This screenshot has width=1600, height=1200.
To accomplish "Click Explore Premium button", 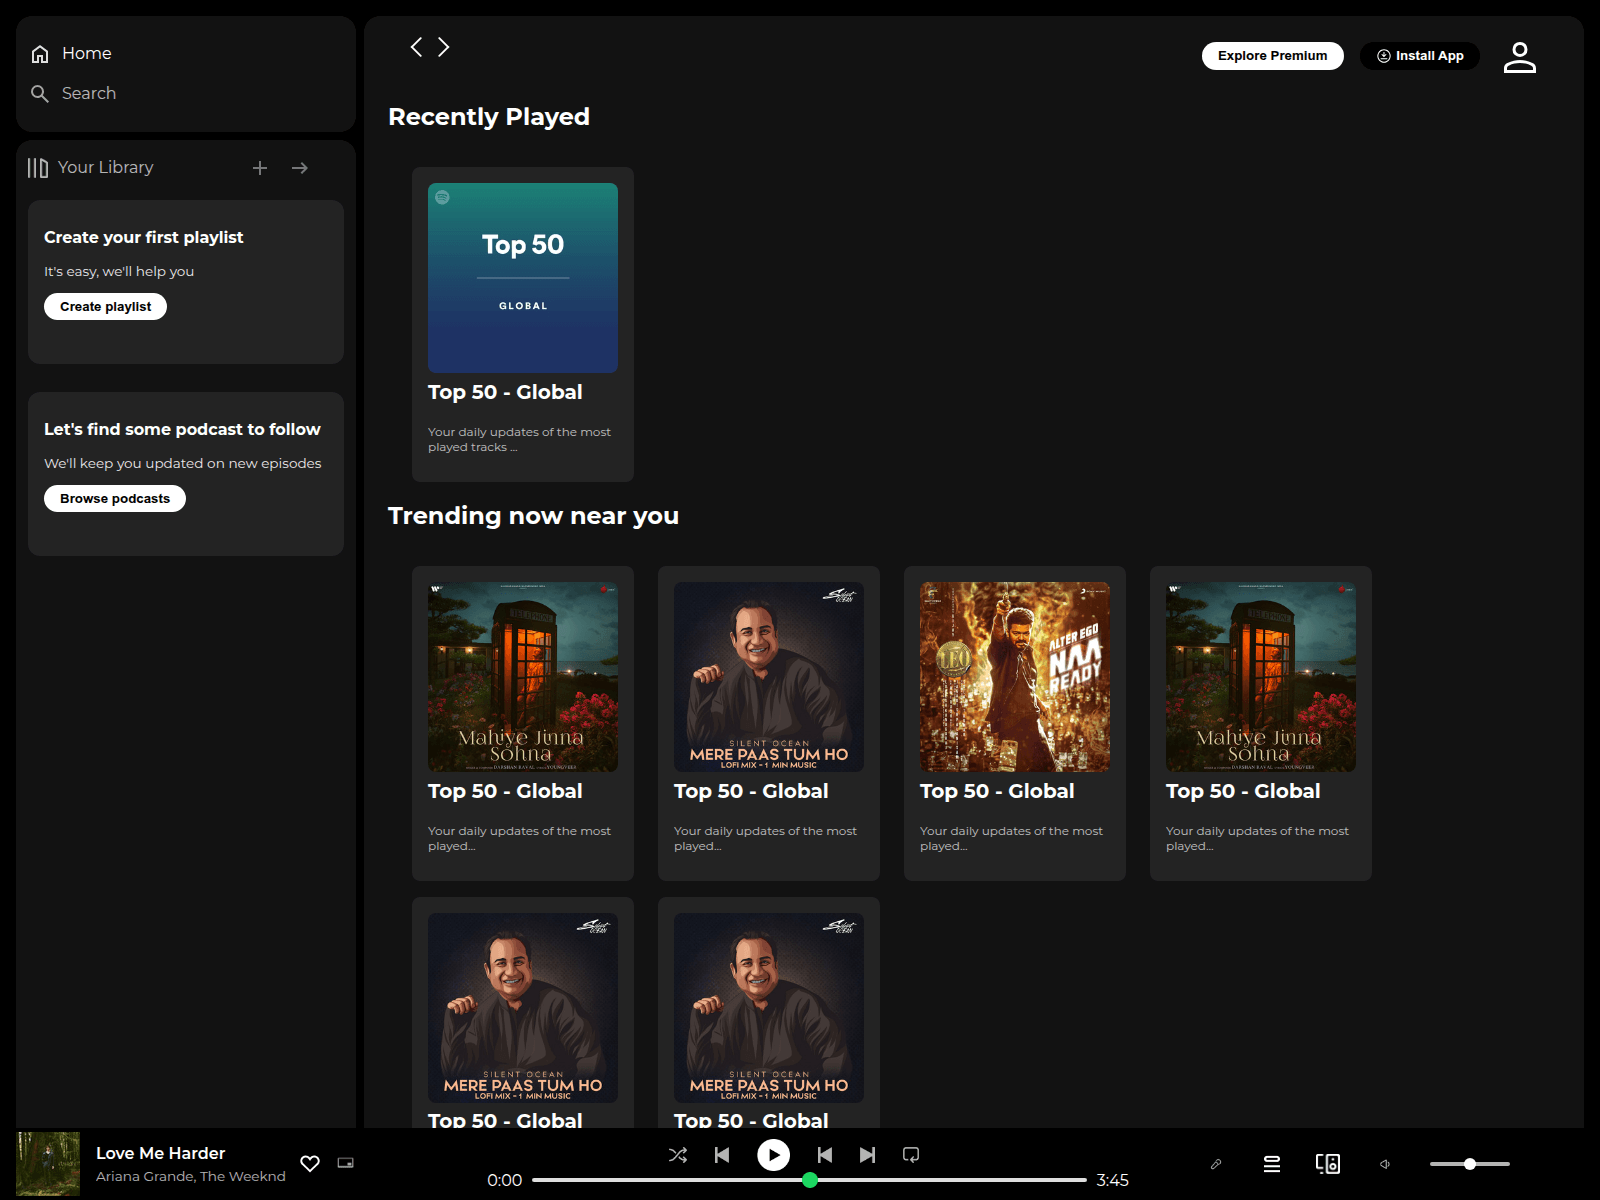I will 1273,56.
